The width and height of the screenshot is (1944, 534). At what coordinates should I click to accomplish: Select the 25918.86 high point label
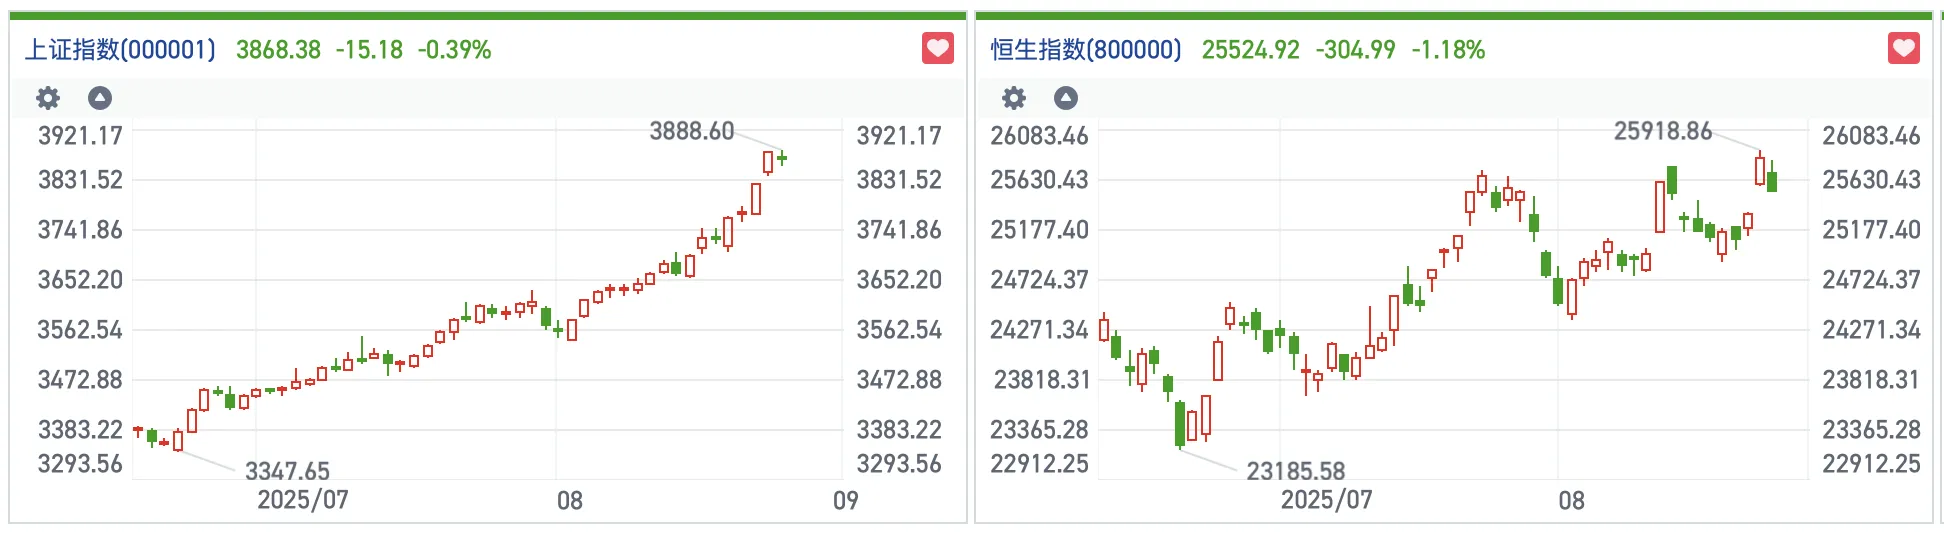[x=1662, y=131]
